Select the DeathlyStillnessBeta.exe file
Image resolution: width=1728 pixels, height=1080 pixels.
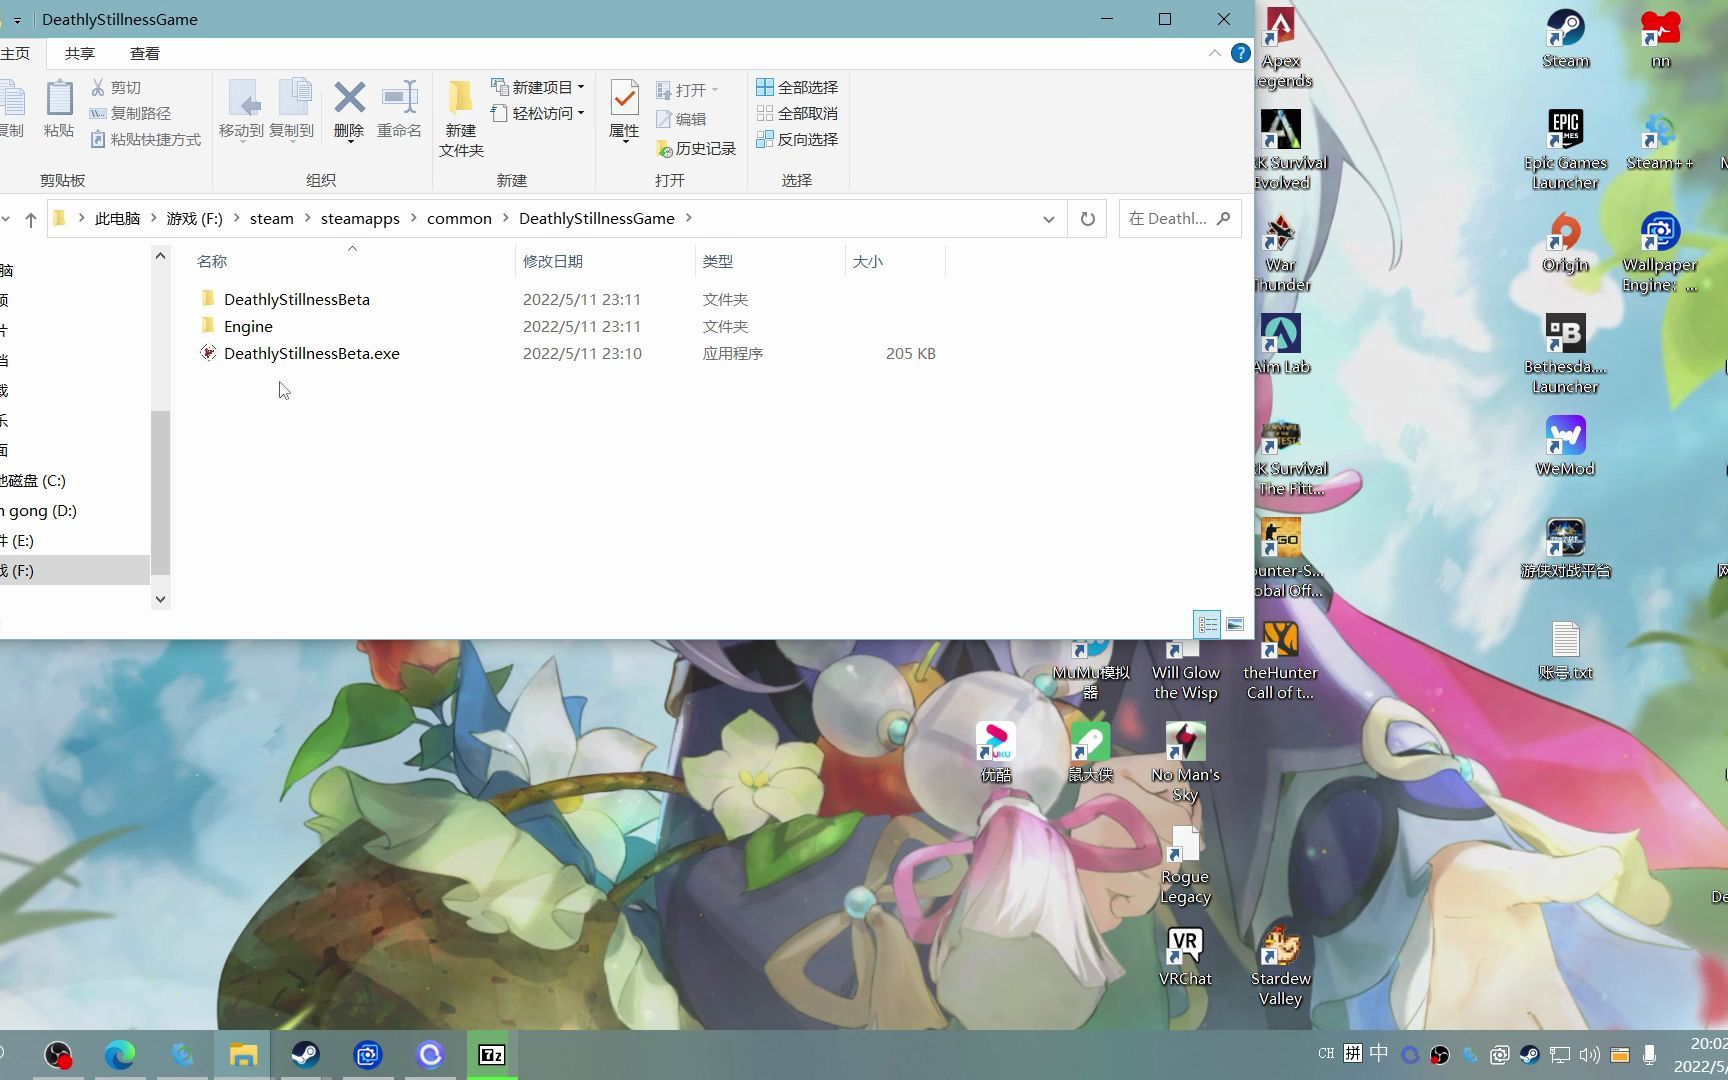coord(568,353)
